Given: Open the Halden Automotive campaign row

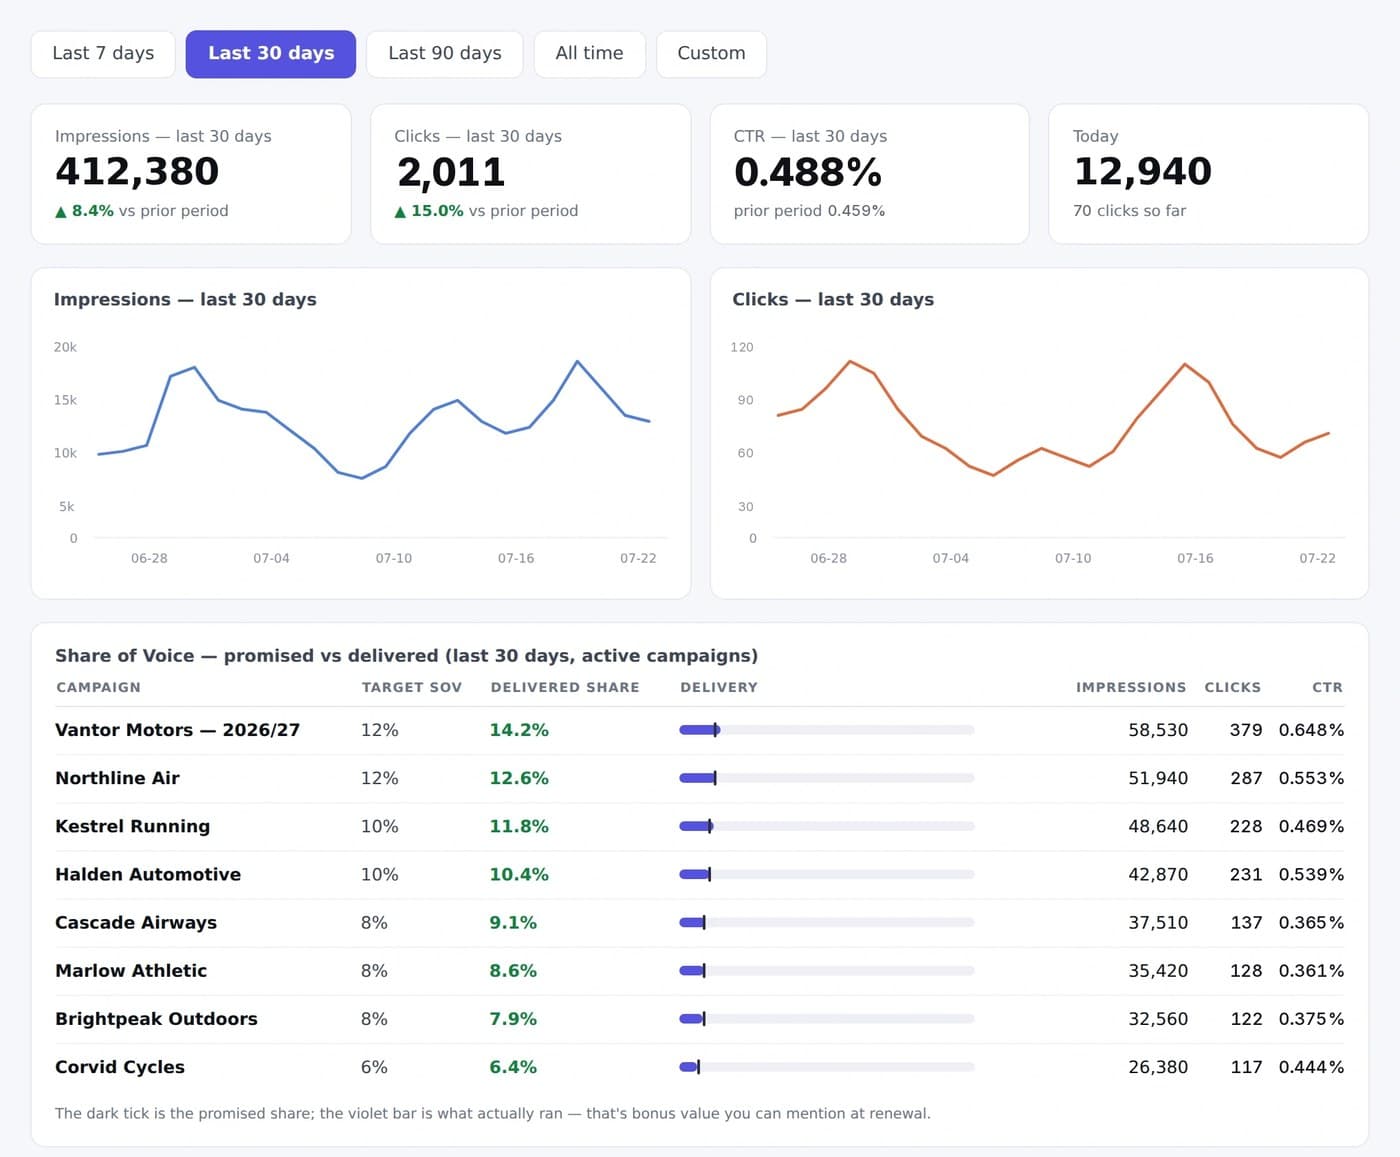Looking at the screenshot, I should 699,874.
